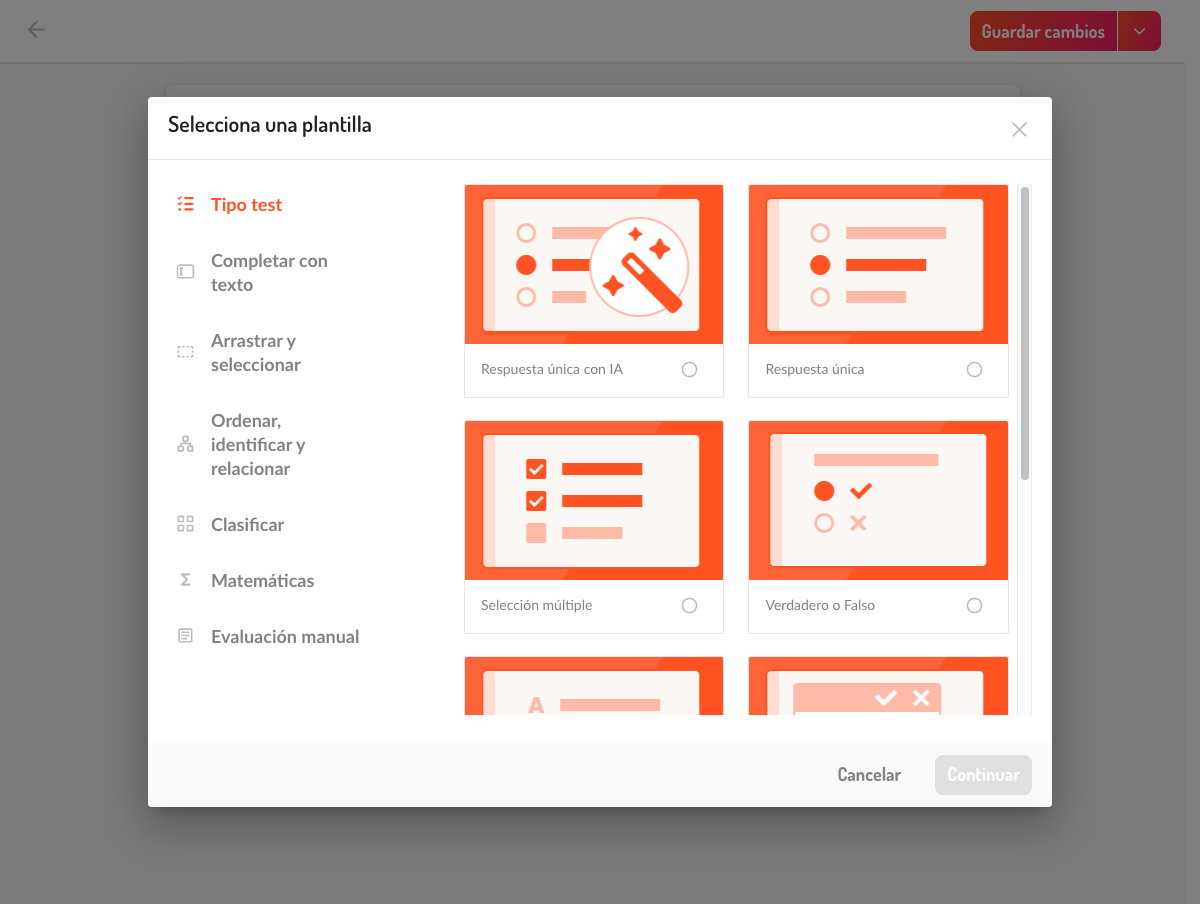1200x904 pixels.
Task: Select the Respuesta única radio button
Action: [974, 370]
